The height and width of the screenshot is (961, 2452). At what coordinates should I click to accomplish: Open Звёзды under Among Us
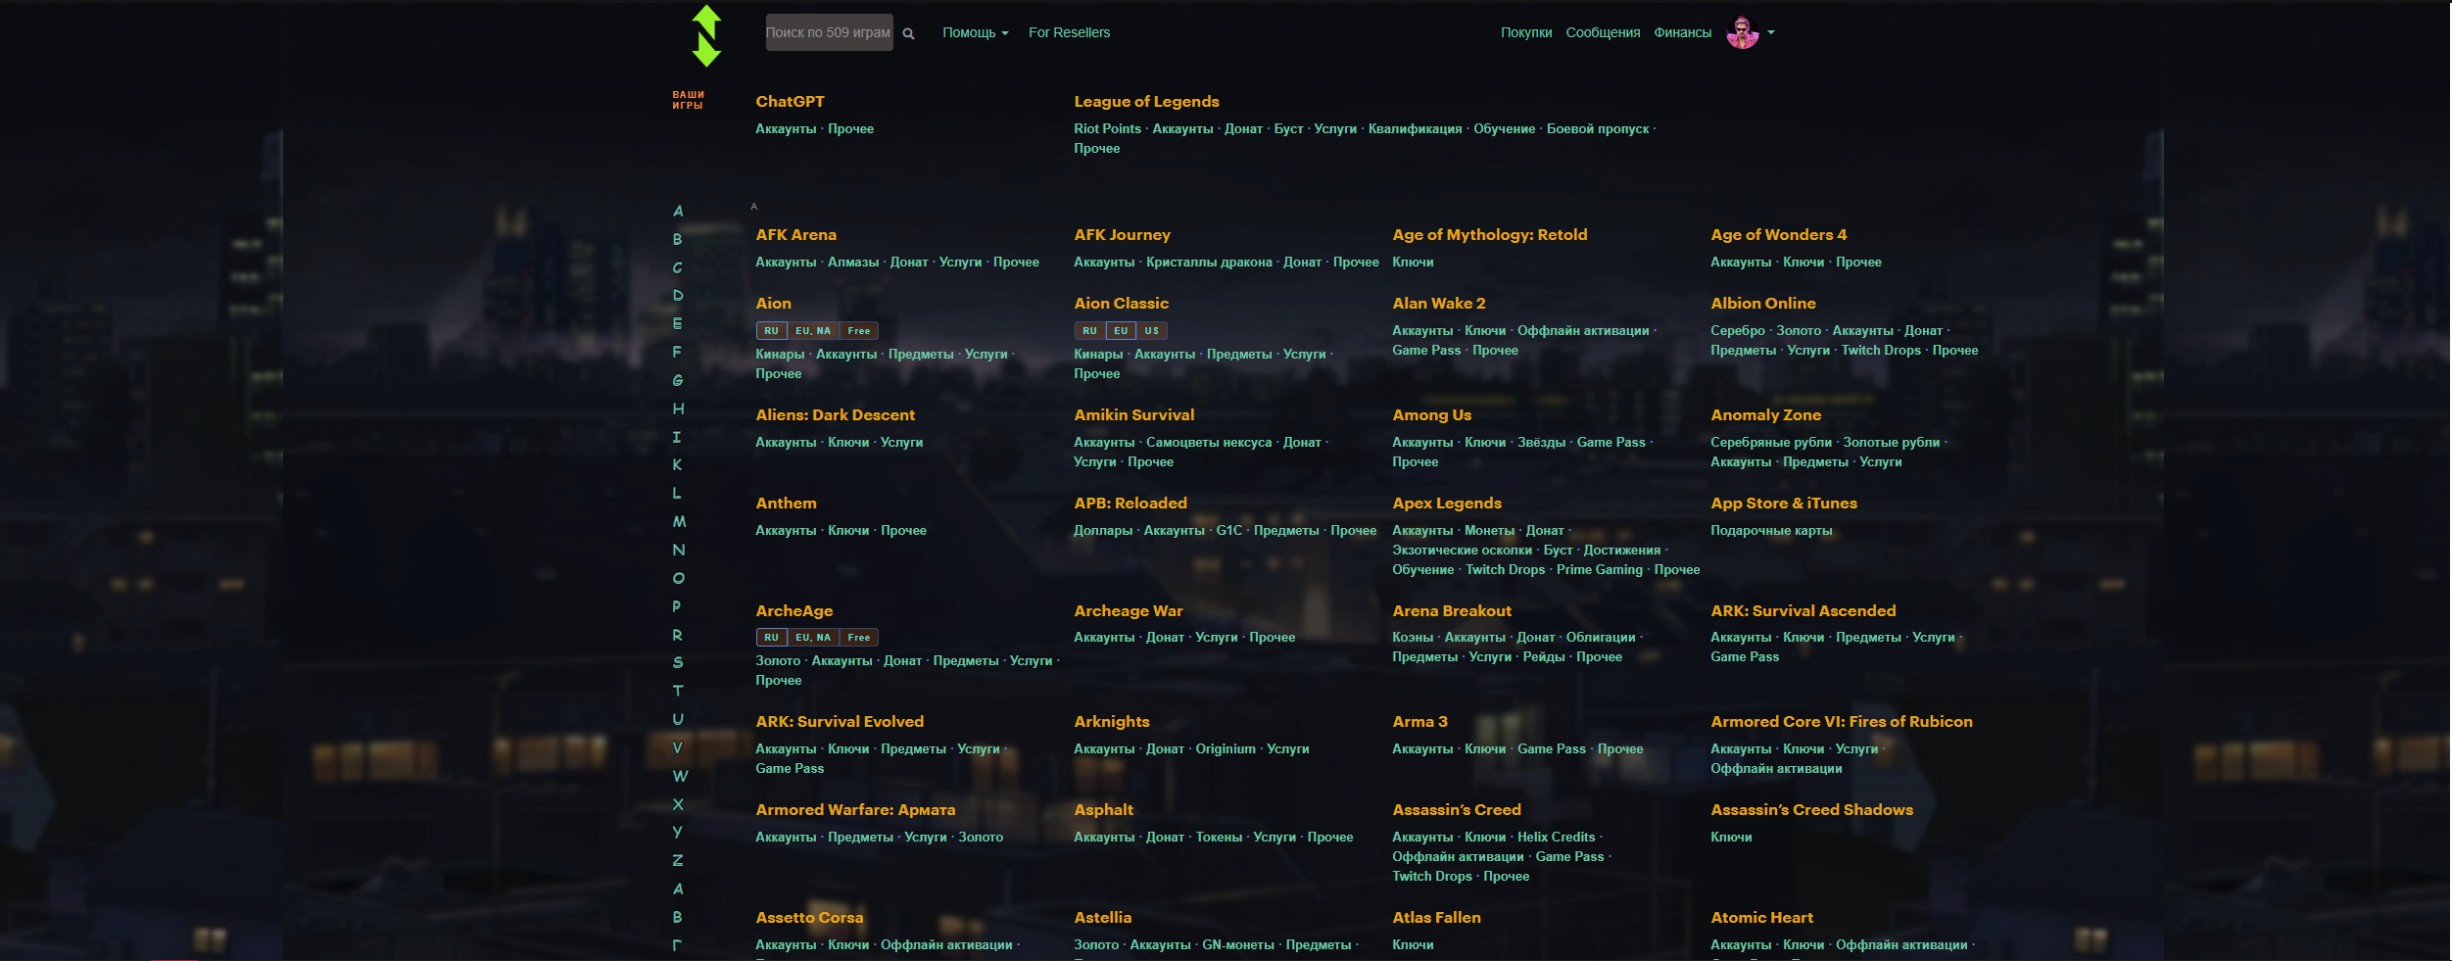click(1541, 442)
